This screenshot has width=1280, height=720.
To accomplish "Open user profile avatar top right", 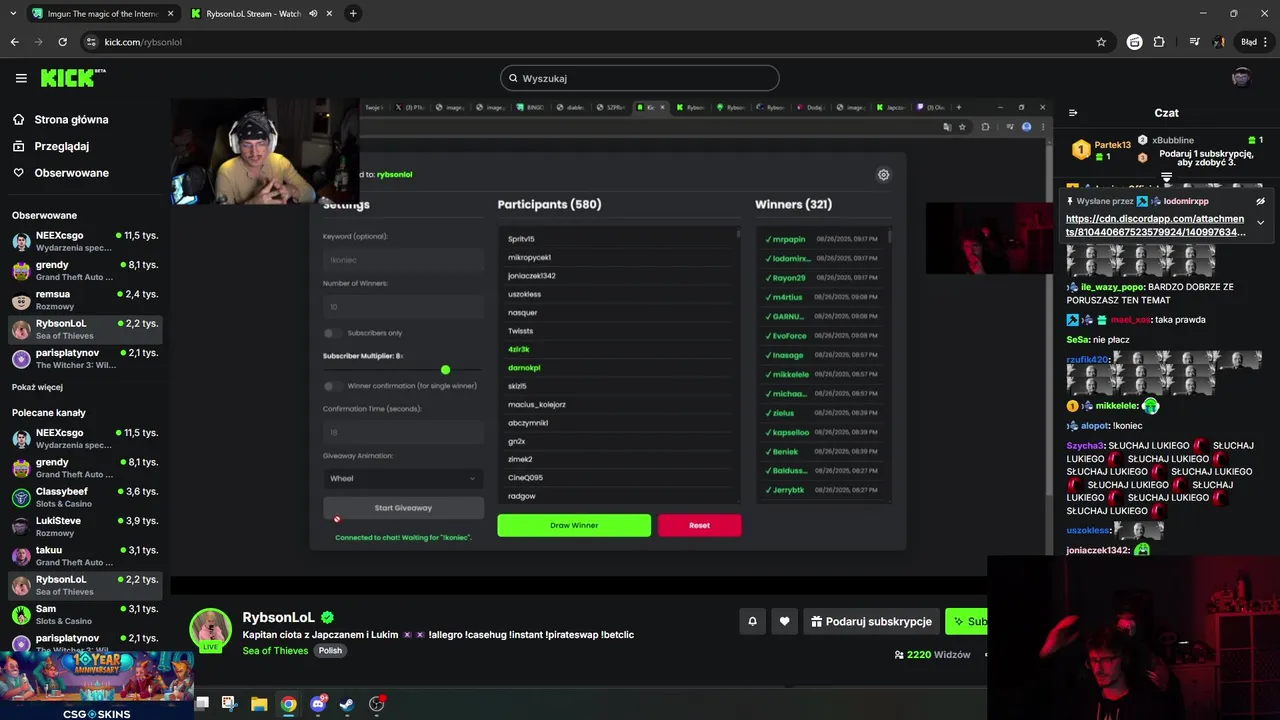I will [1241, 78].
